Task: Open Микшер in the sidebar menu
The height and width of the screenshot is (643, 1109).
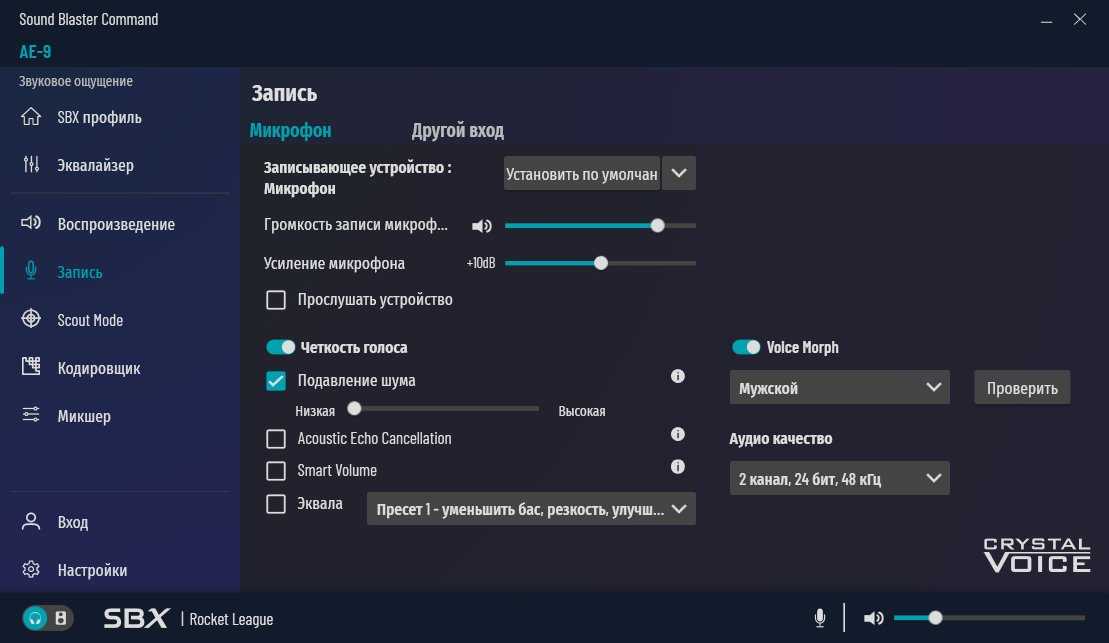Action: click(x=83, y=416)
